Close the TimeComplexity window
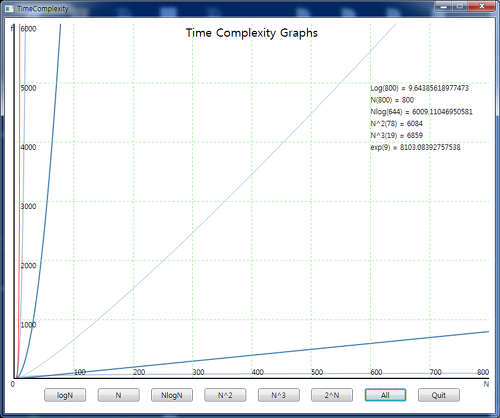The width and height of the screenshot is (500, 418). point(482,6)
